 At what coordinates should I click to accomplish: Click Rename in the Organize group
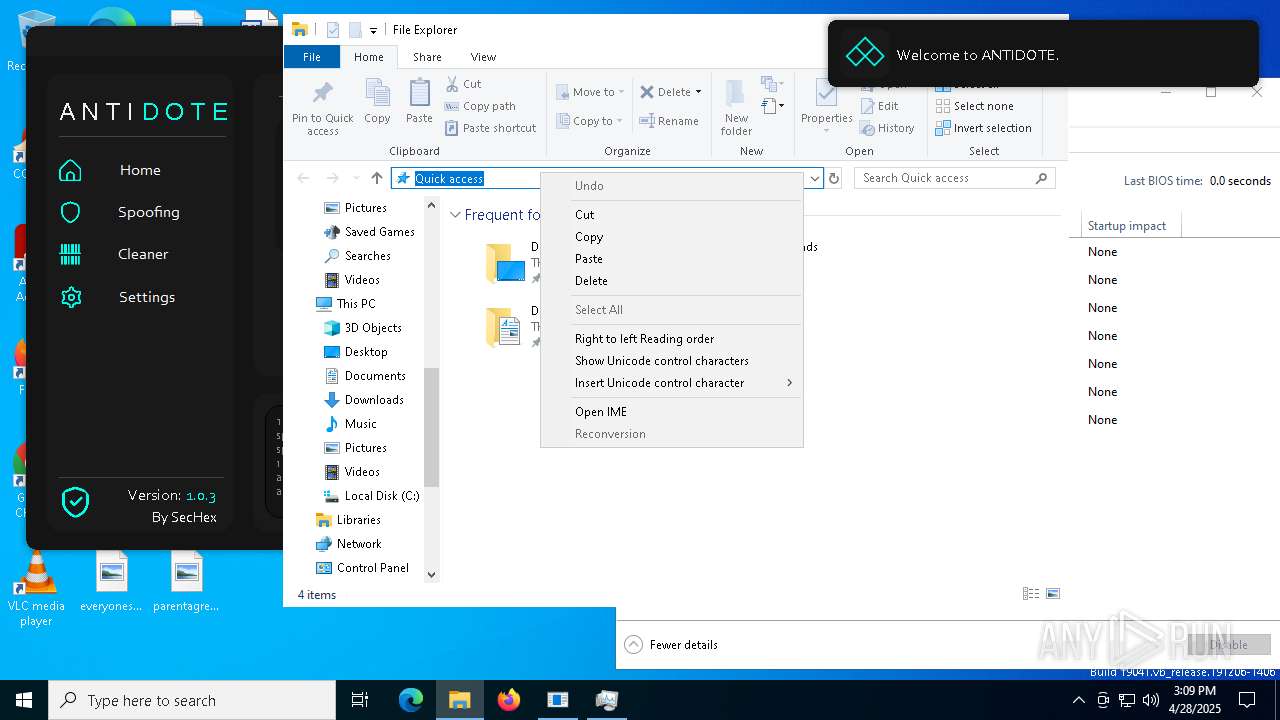pyautogui.click(x=669, y=121)
